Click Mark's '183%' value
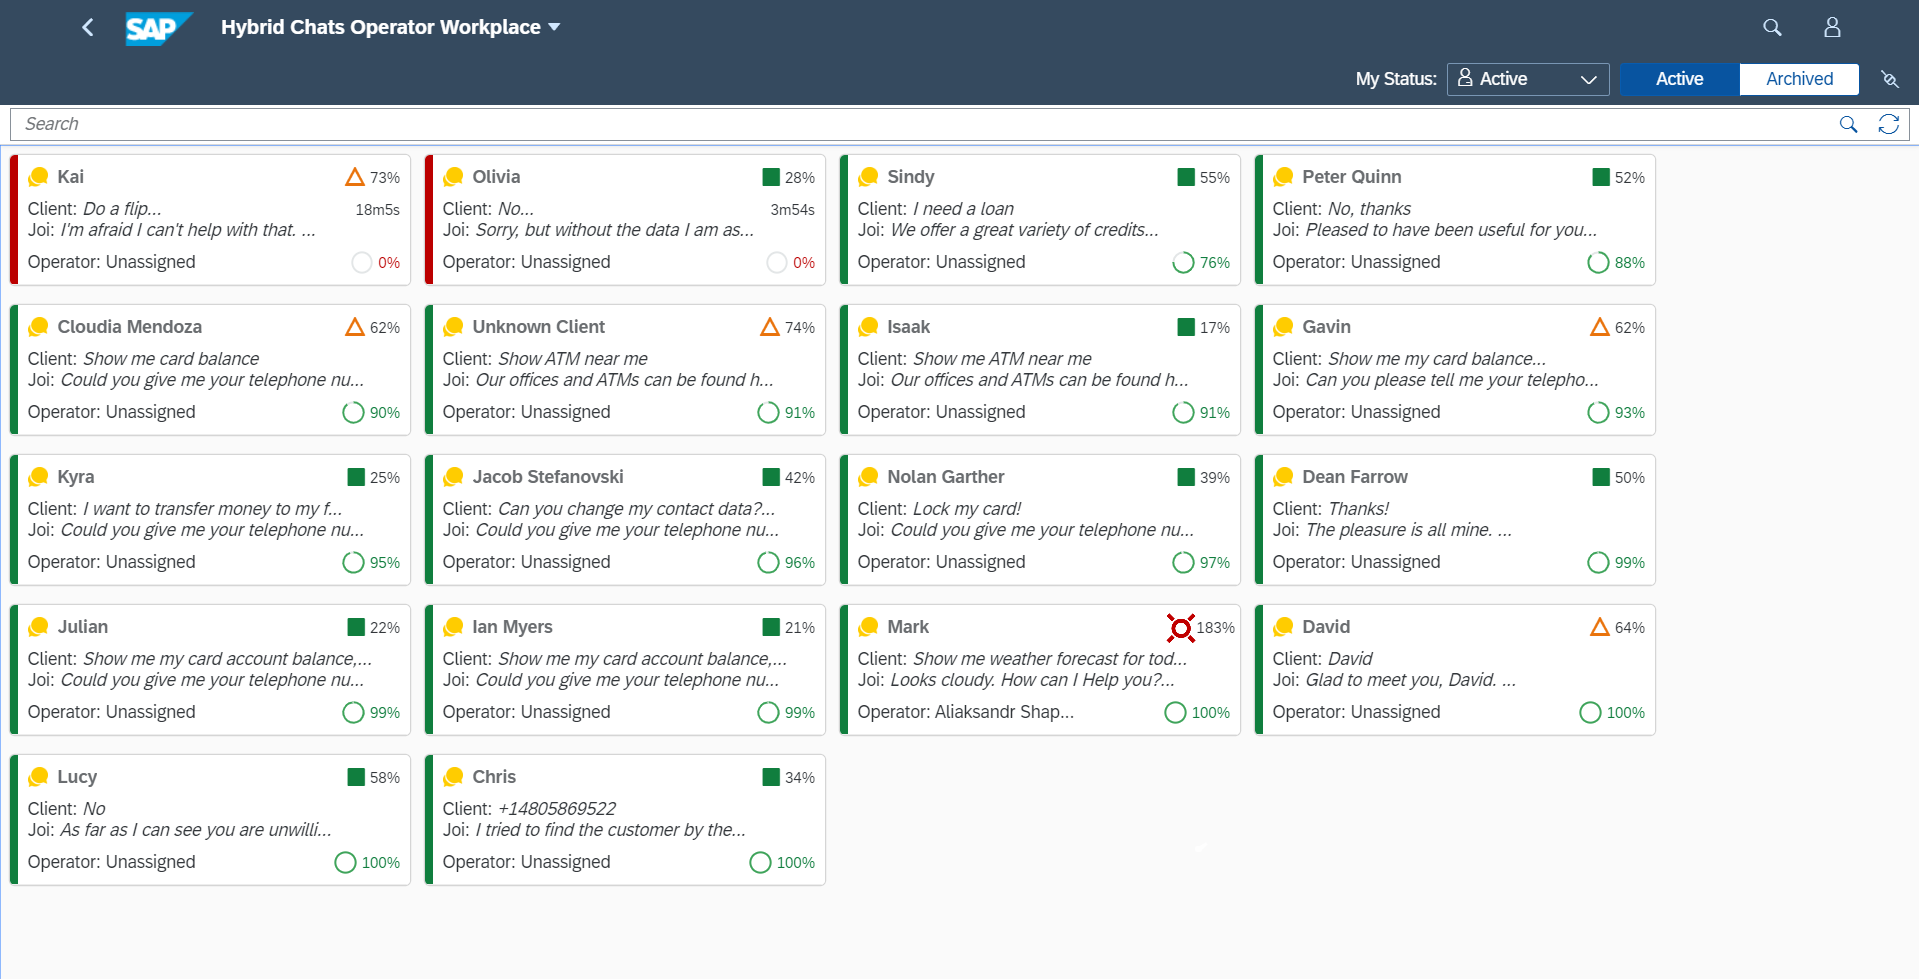The image size is (1919, 979). tap(1215, 628)
